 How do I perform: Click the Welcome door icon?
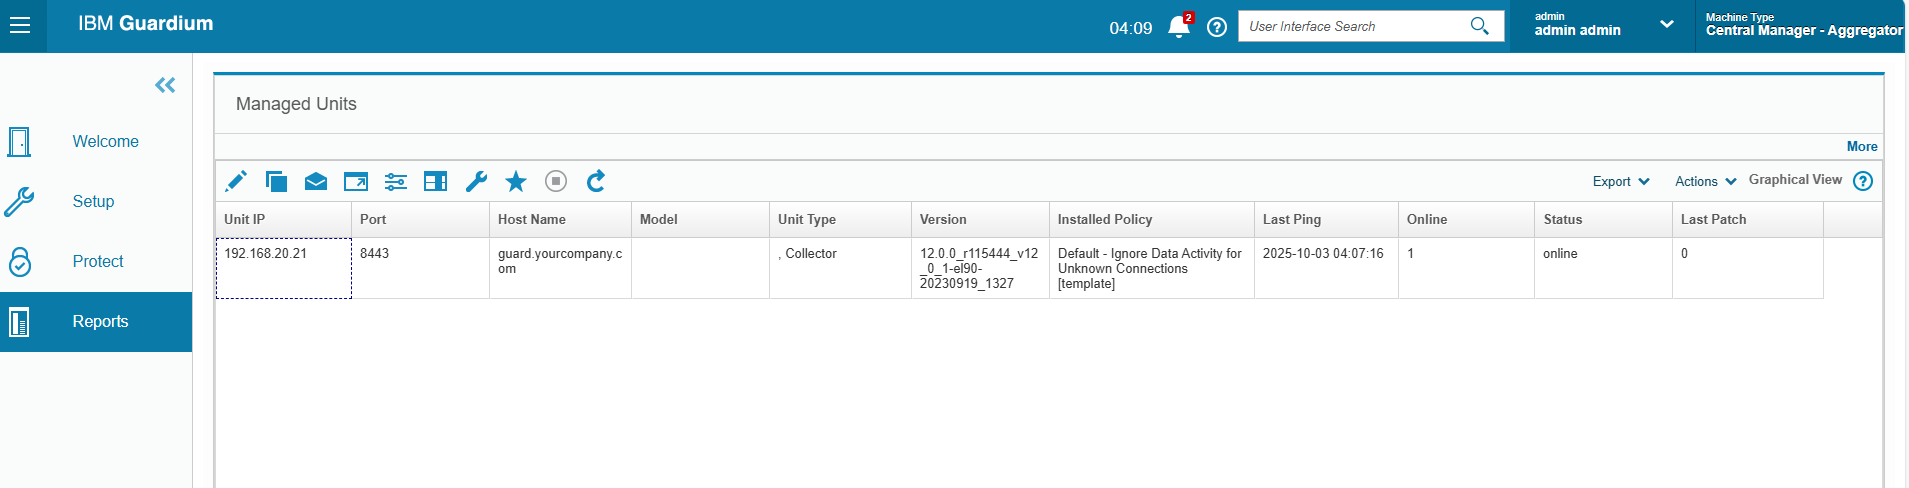coord(19,142)
